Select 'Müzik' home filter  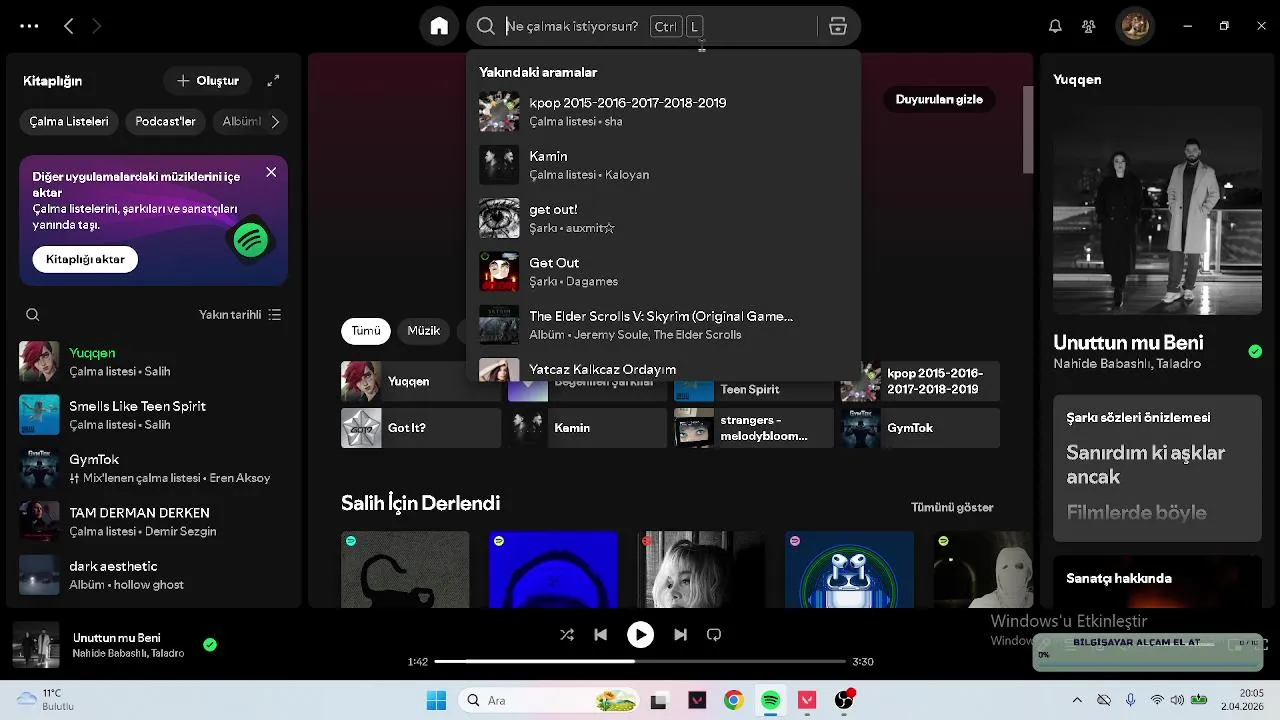point(424,330)
